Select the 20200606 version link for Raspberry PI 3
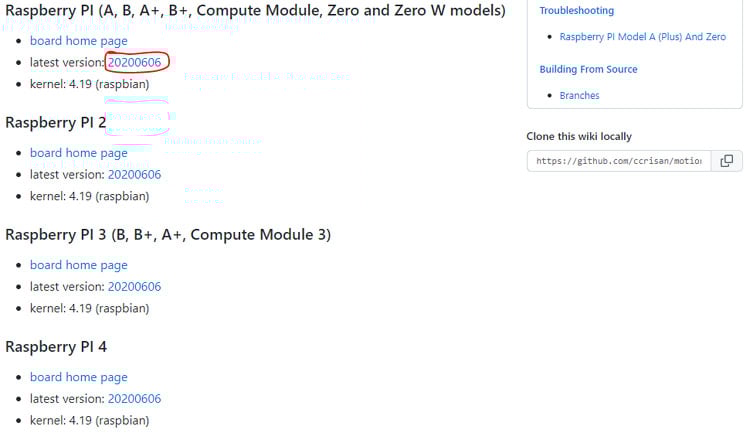The width and height of the screenshot is (750, 433). 134,286
